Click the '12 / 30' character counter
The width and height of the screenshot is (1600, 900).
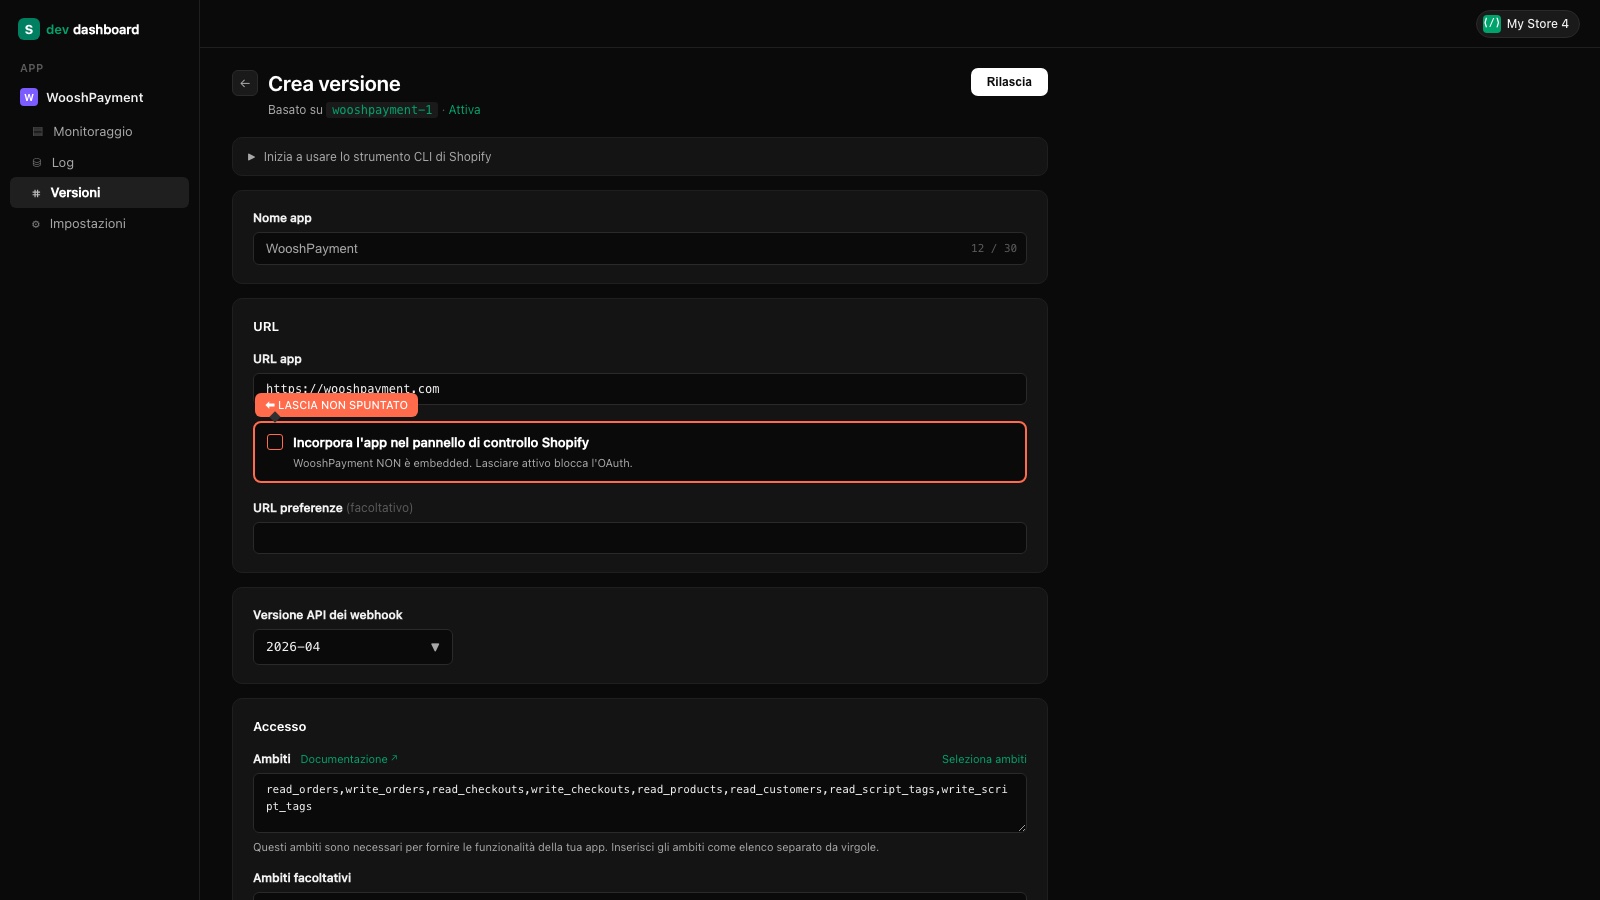[994, 248]
